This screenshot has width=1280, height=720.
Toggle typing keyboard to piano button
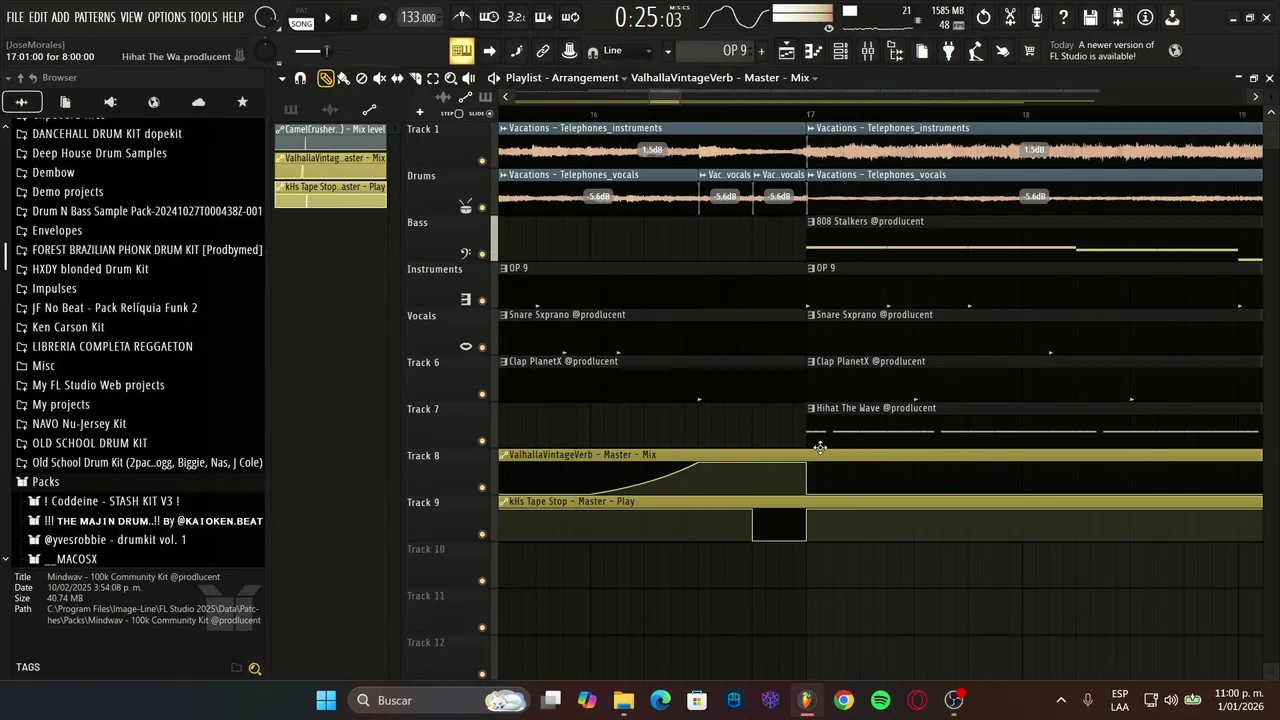coord(461,51)
